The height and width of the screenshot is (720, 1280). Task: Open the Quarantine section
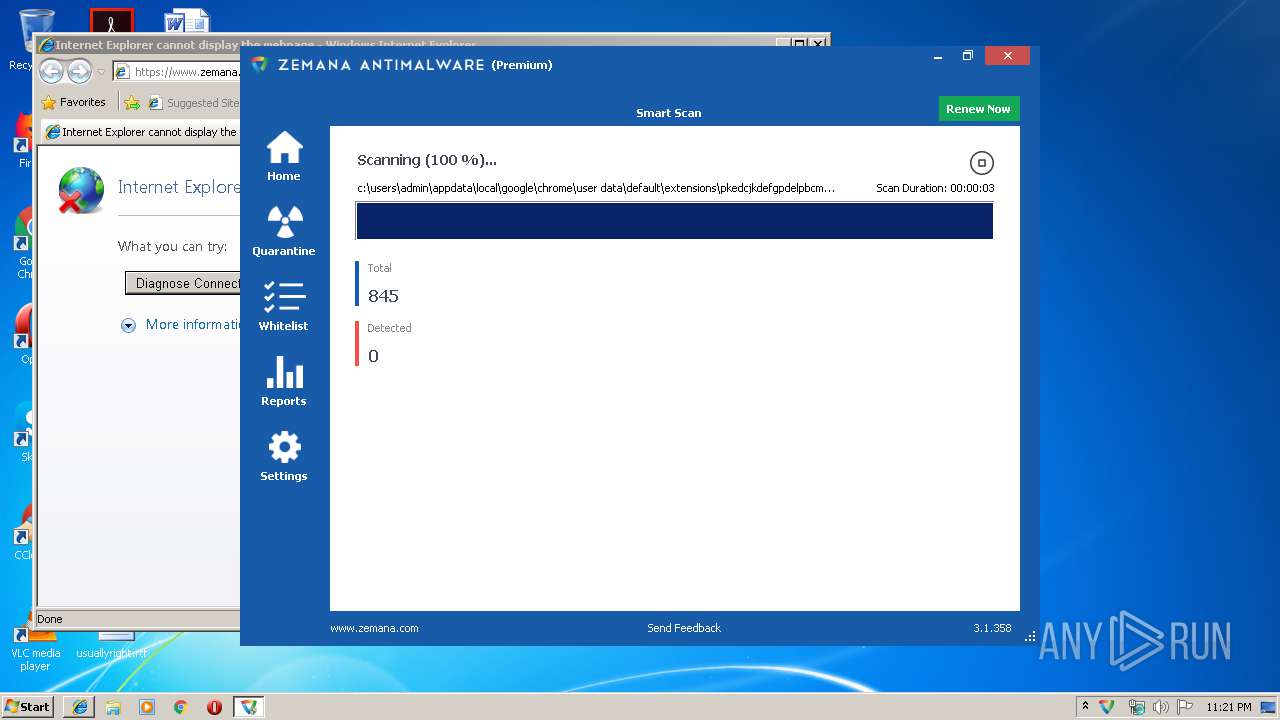284,231
